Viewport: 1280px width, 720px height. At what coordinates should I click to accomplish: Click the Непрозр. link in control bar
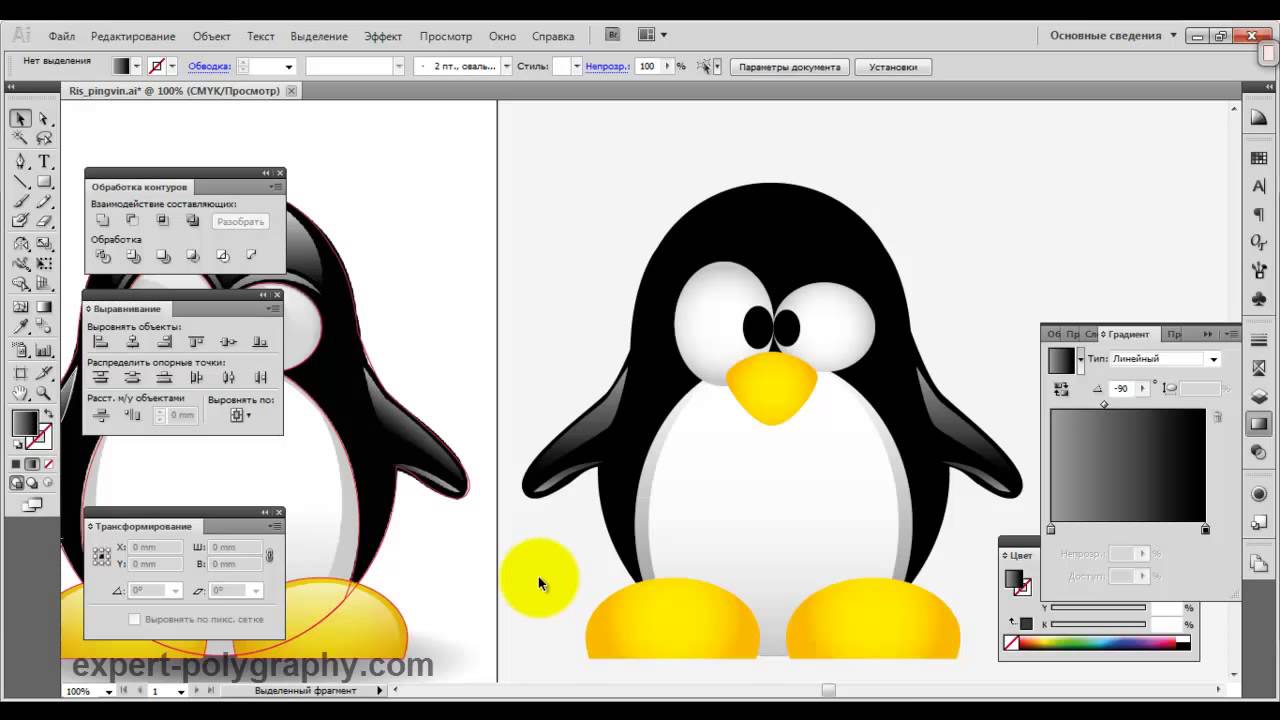pyautogui.click(x=607, y=66)
